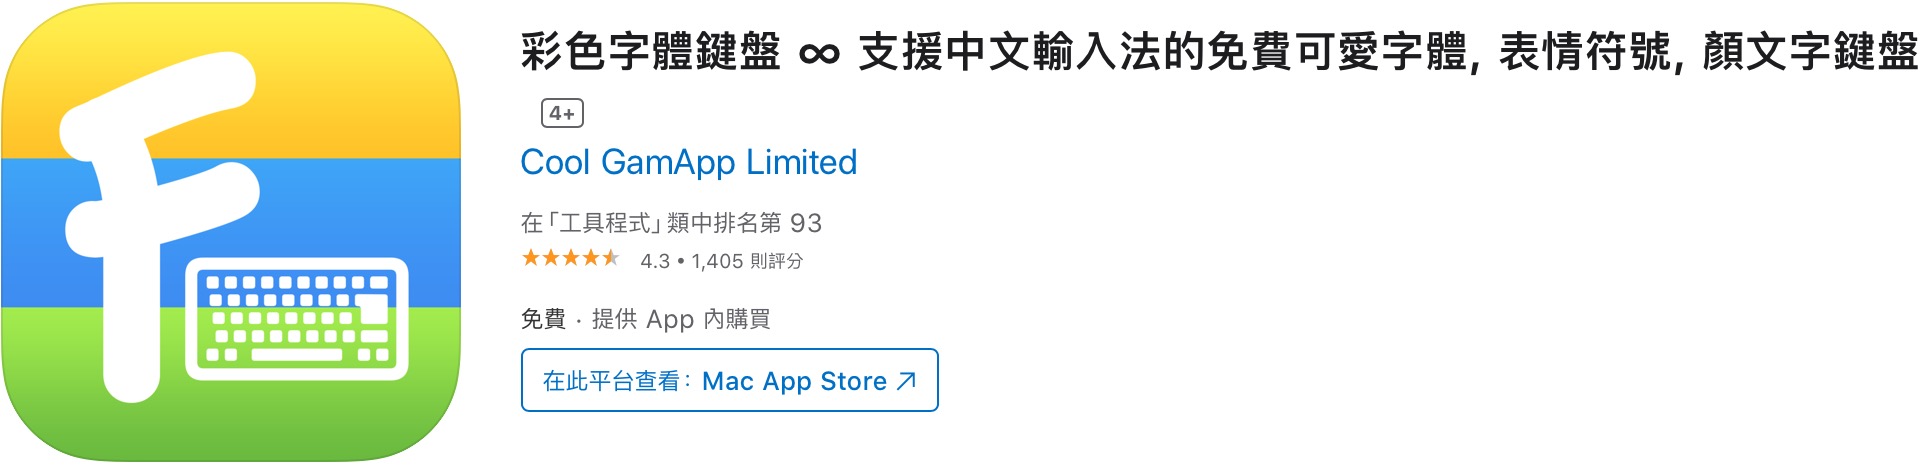
Task: Click the infinity symbol in the app title
Action: (x=819, y=54)
